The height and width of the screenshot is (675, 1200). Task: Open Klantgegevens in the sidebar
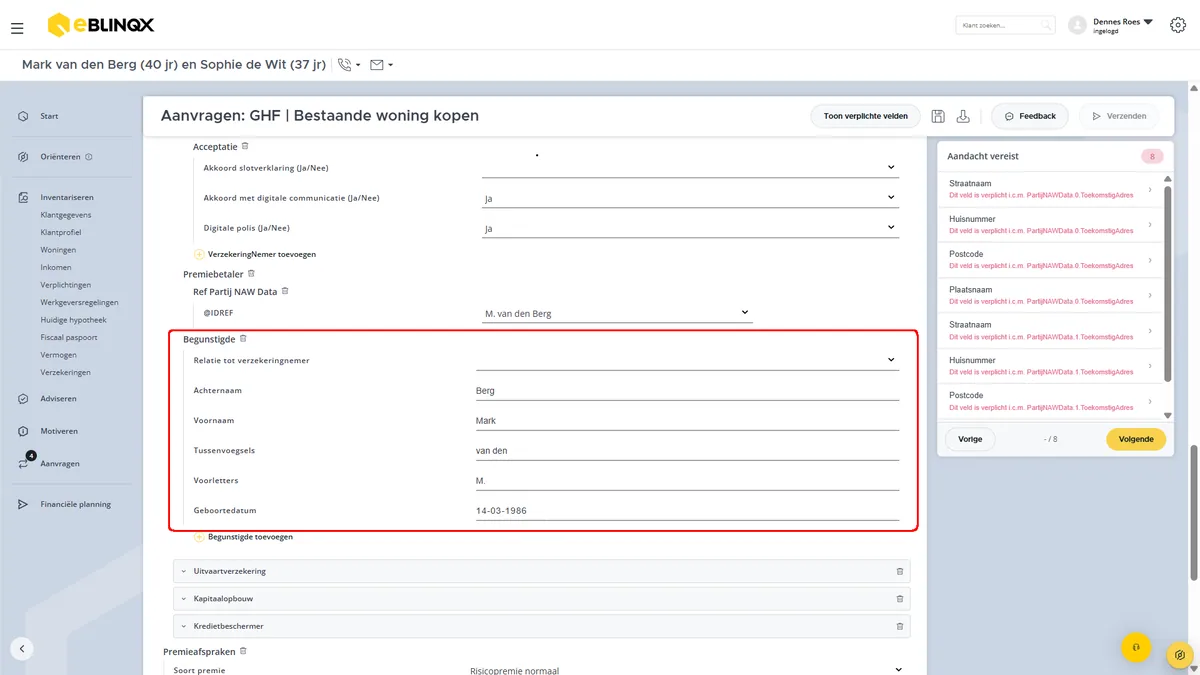coord(66,215)
